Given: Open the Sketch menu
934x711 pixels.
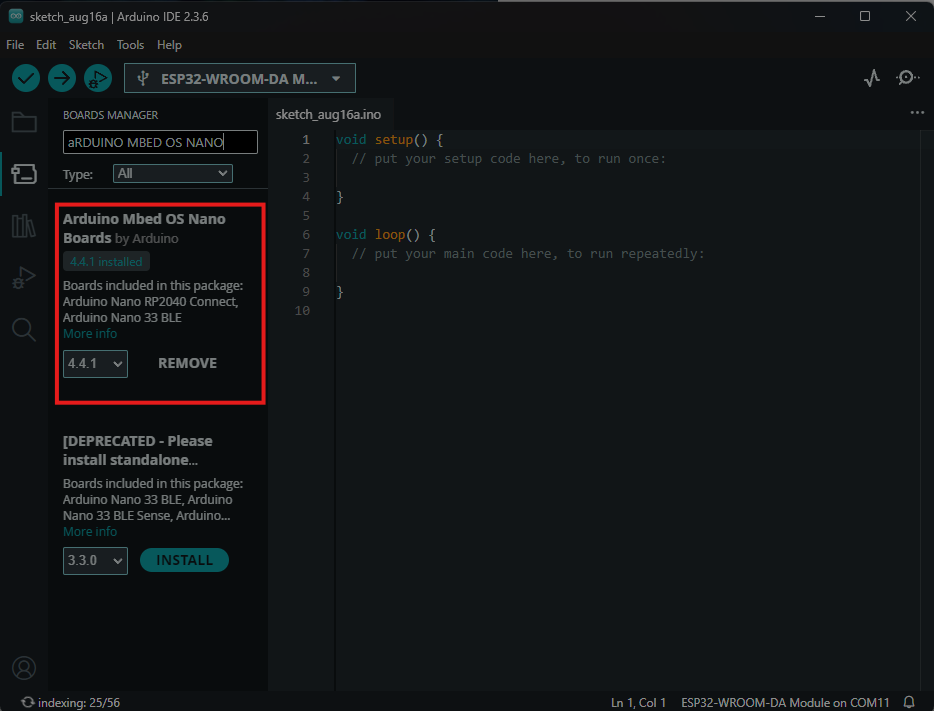Looking at the screenshot, I should point(86,45).
